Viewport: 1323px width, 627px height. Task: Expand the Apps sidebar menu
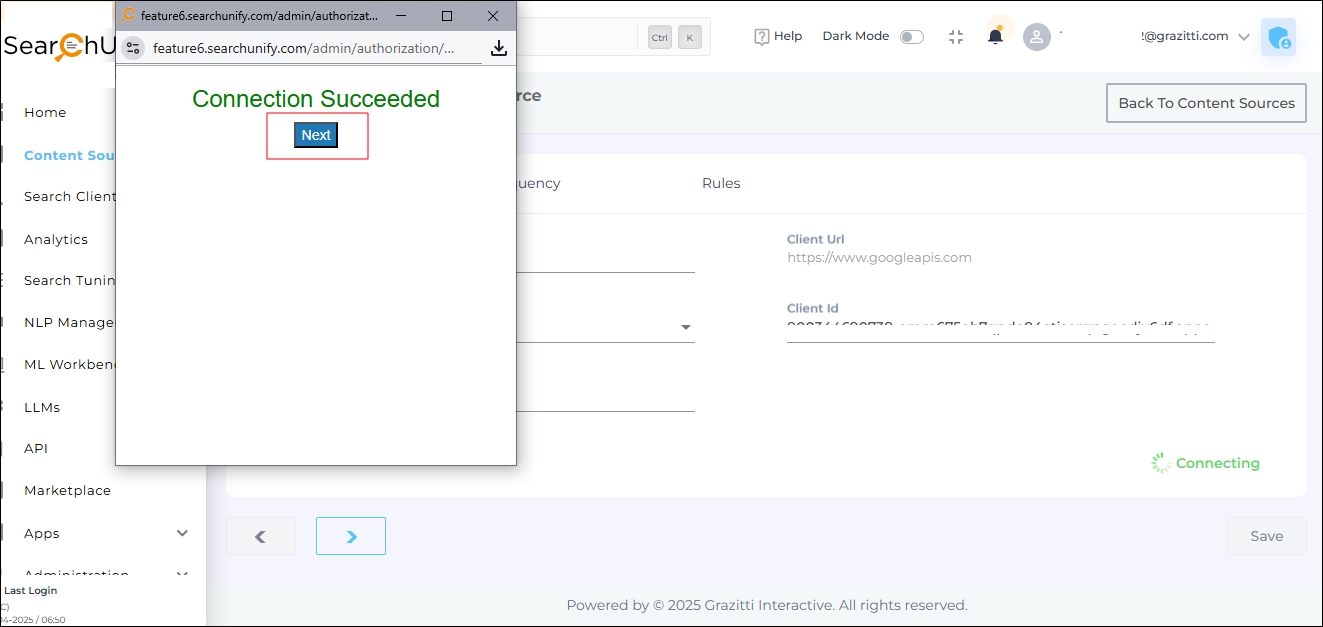(182, 533)
